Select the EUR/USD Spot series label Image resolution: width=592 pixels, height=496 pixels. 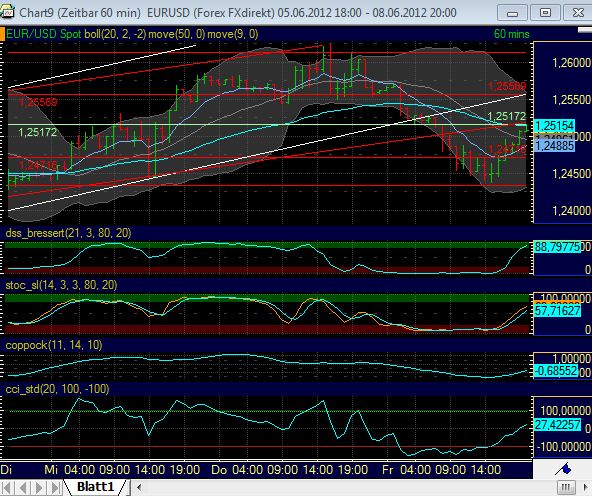(x=44, y=34)
